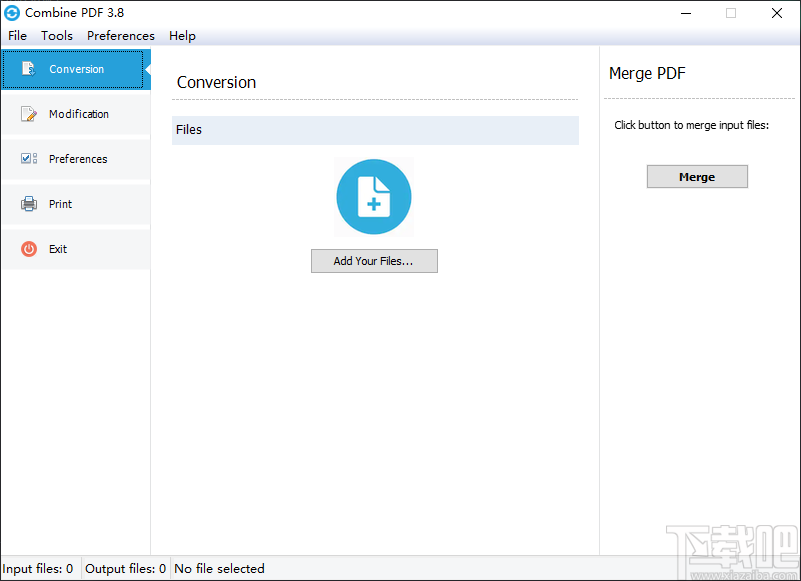This screenshot has width=801, height=581.
Task: Open Modification using the pencil icon
Action: [27, 114]
